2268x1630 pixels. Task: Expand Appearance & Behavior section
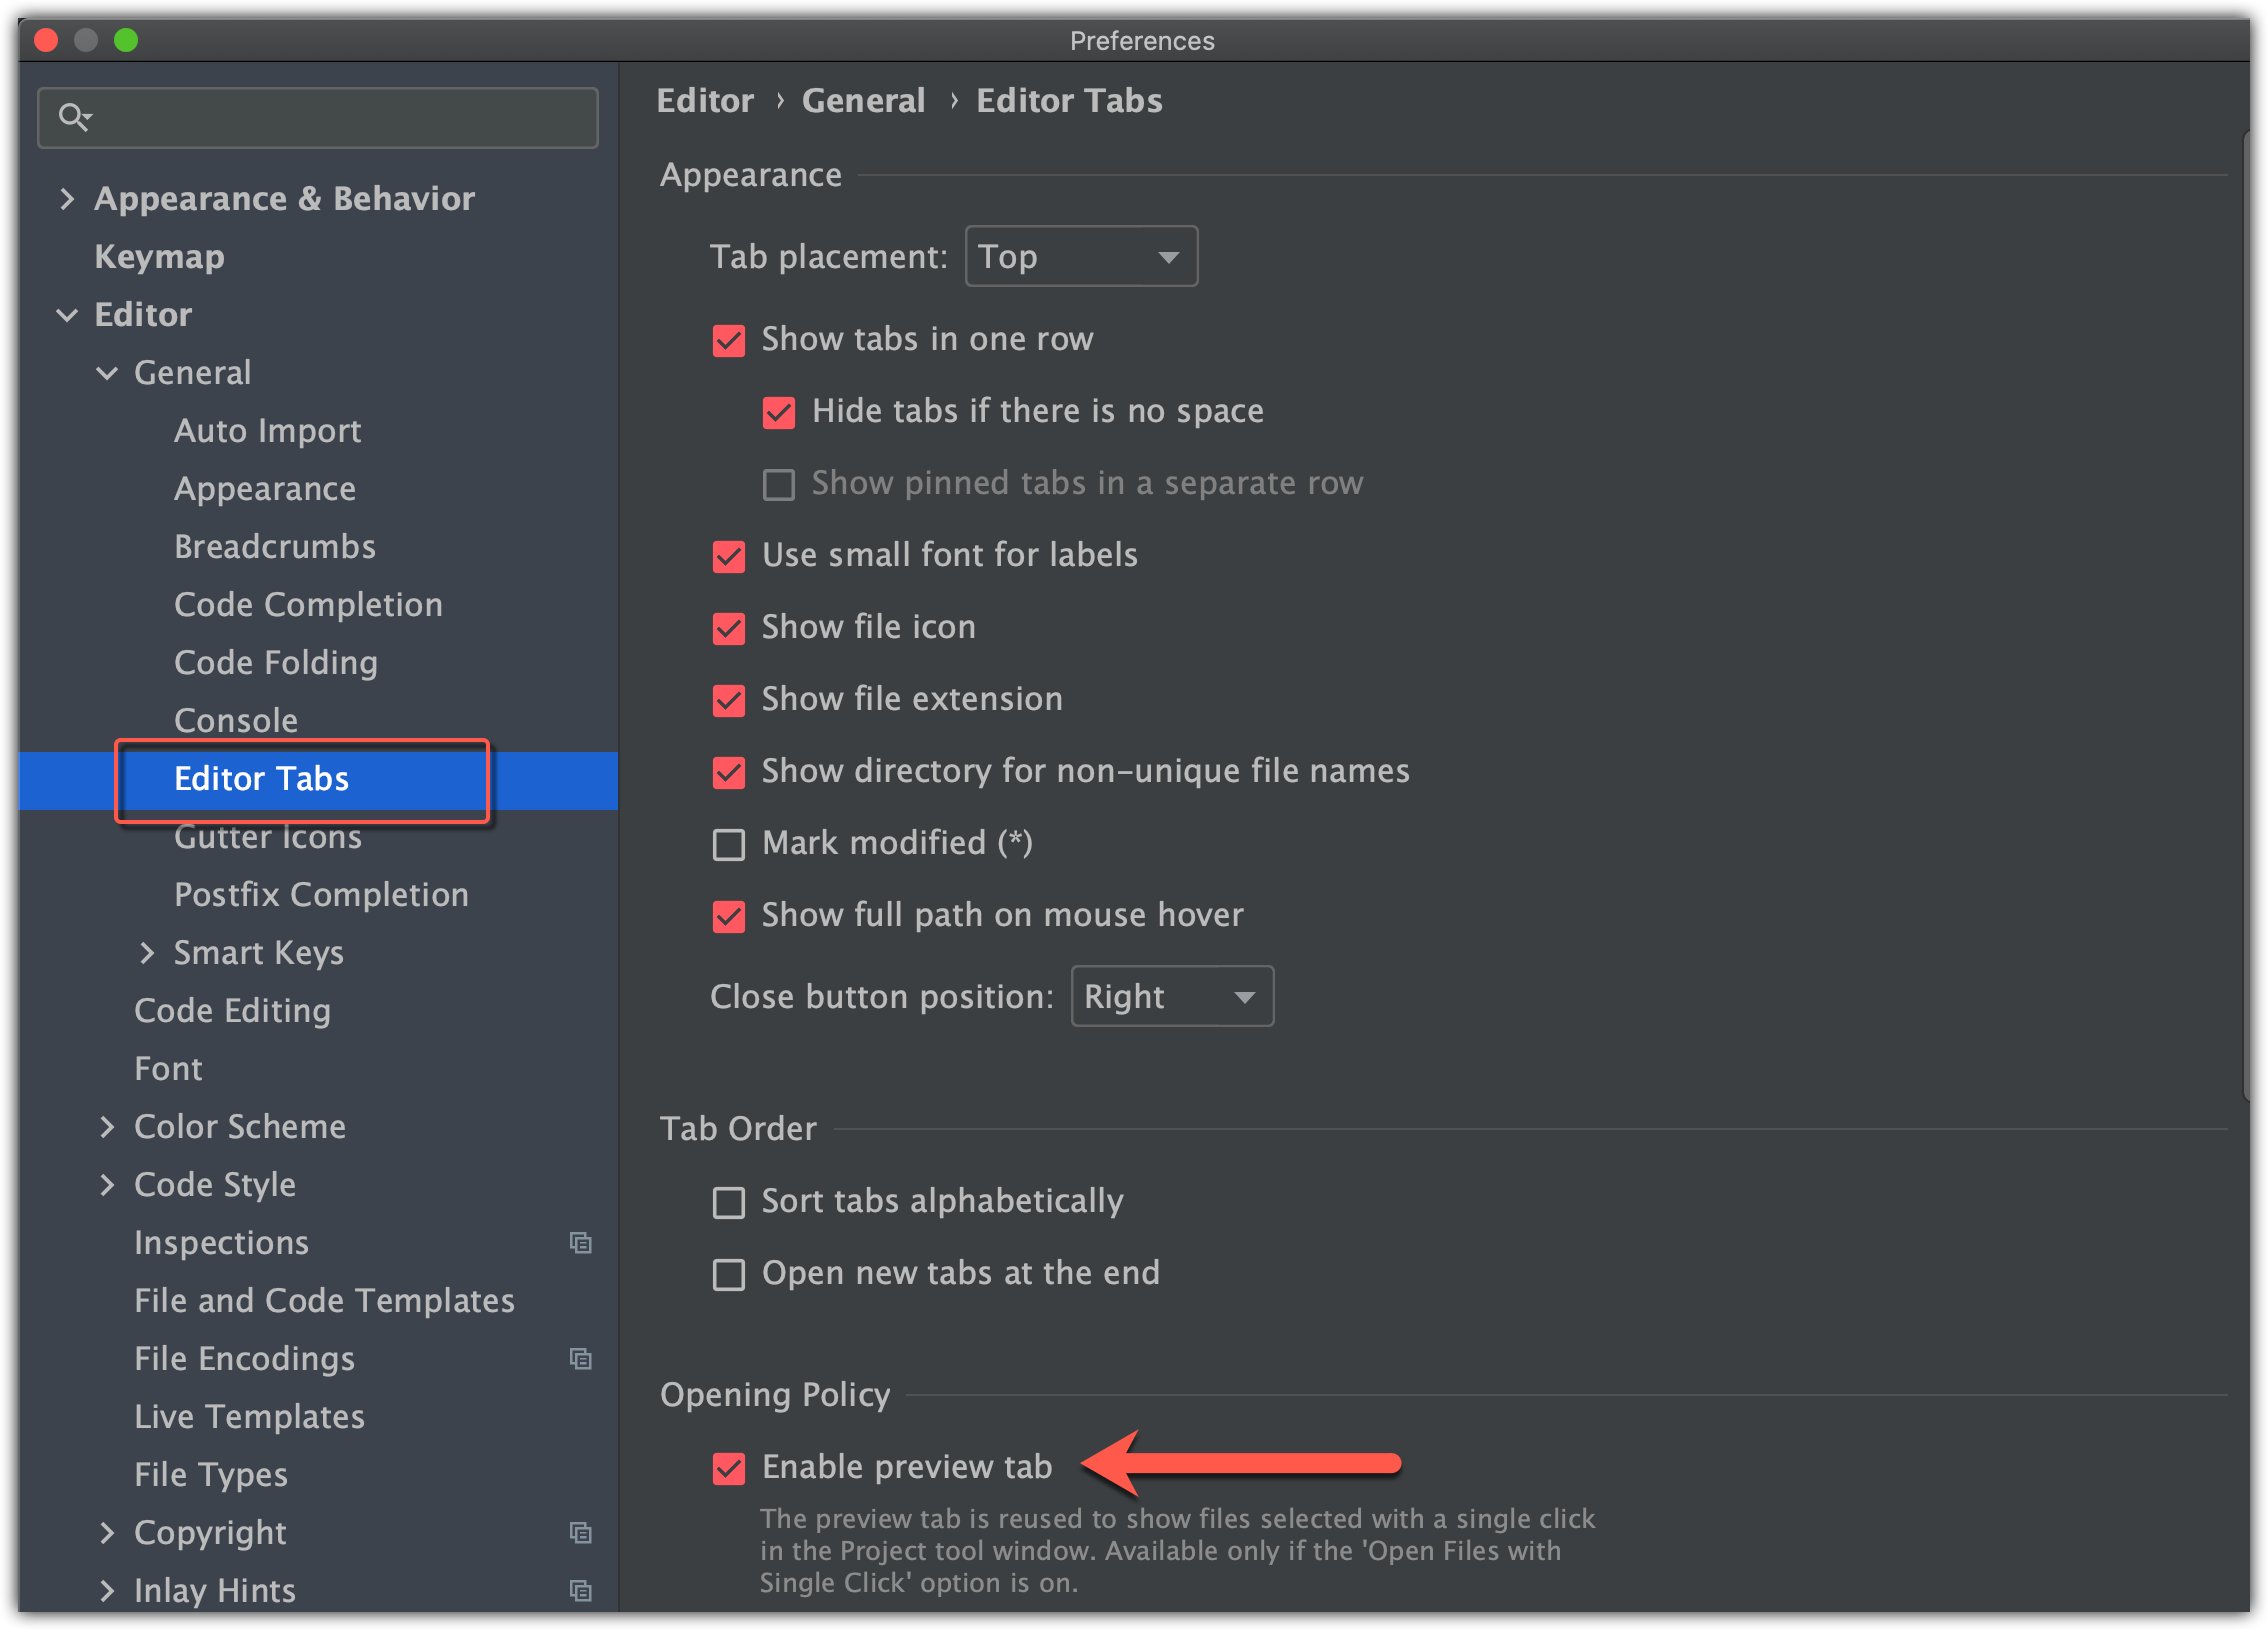coord(67,199)
